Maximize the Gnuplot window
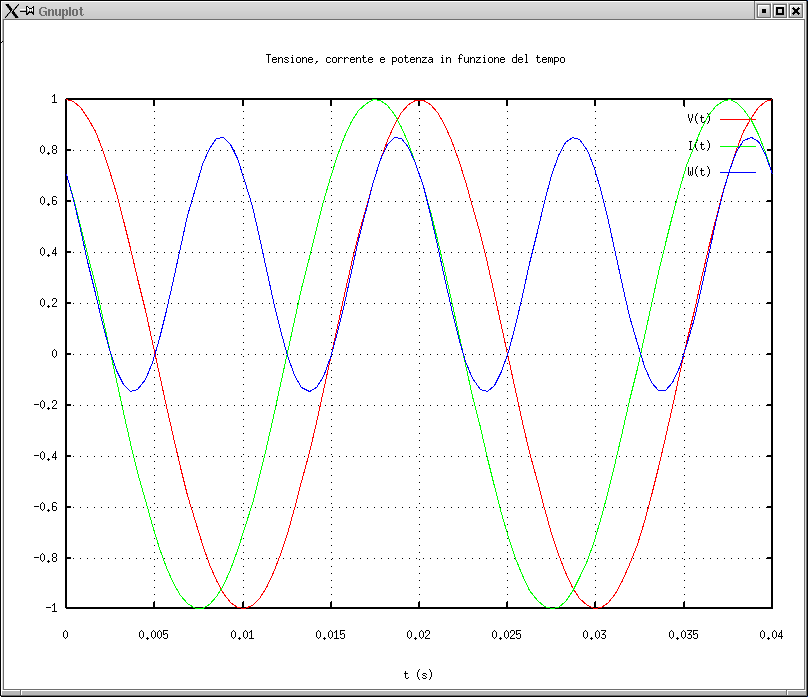 (780, 10)
